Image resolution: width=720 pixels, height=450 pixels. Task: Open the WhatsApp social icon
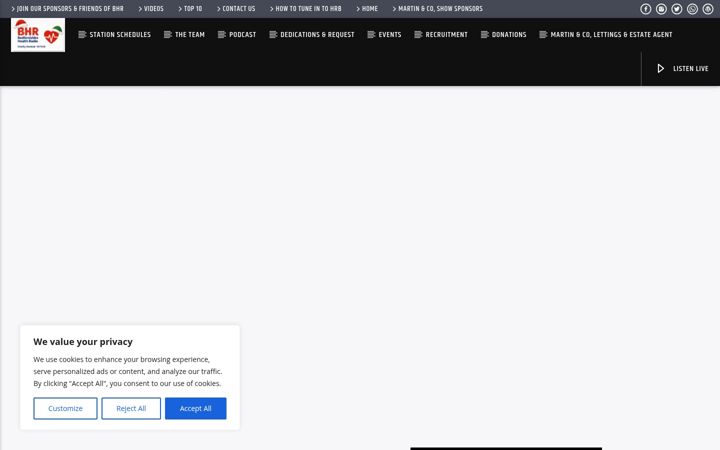(692, 9)
